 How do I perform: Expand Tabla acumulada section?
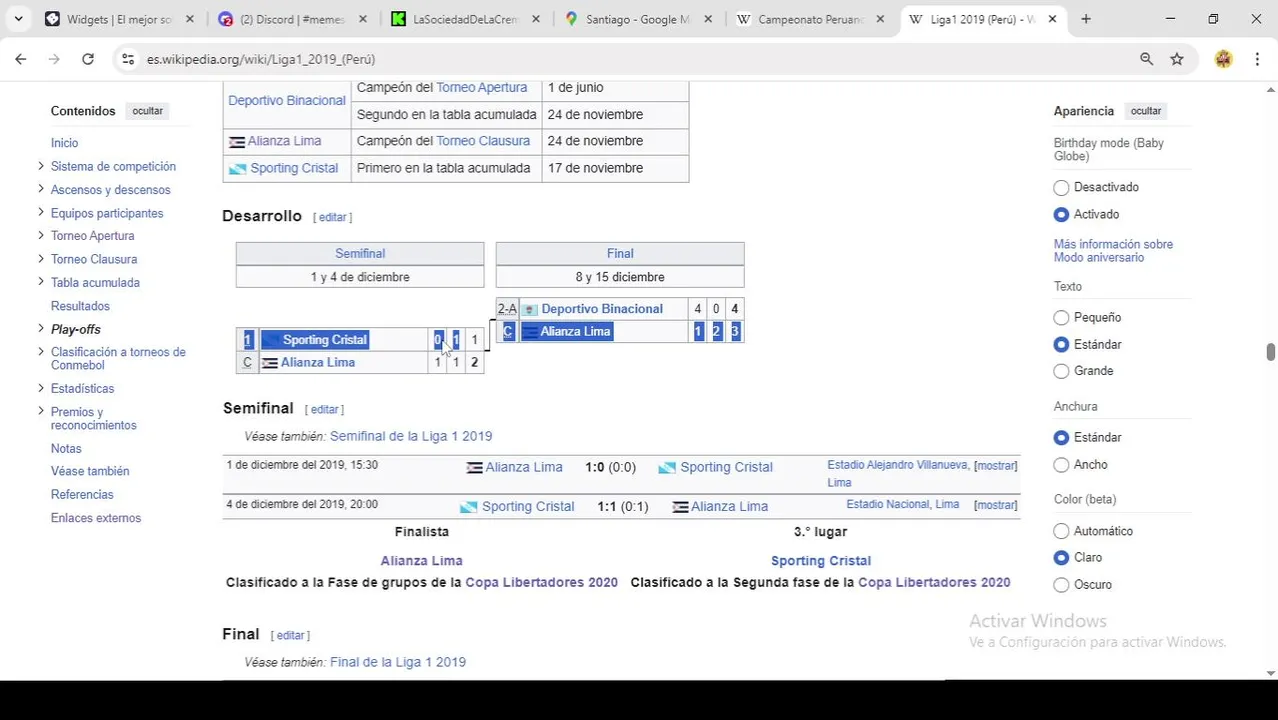pos(41,282)
